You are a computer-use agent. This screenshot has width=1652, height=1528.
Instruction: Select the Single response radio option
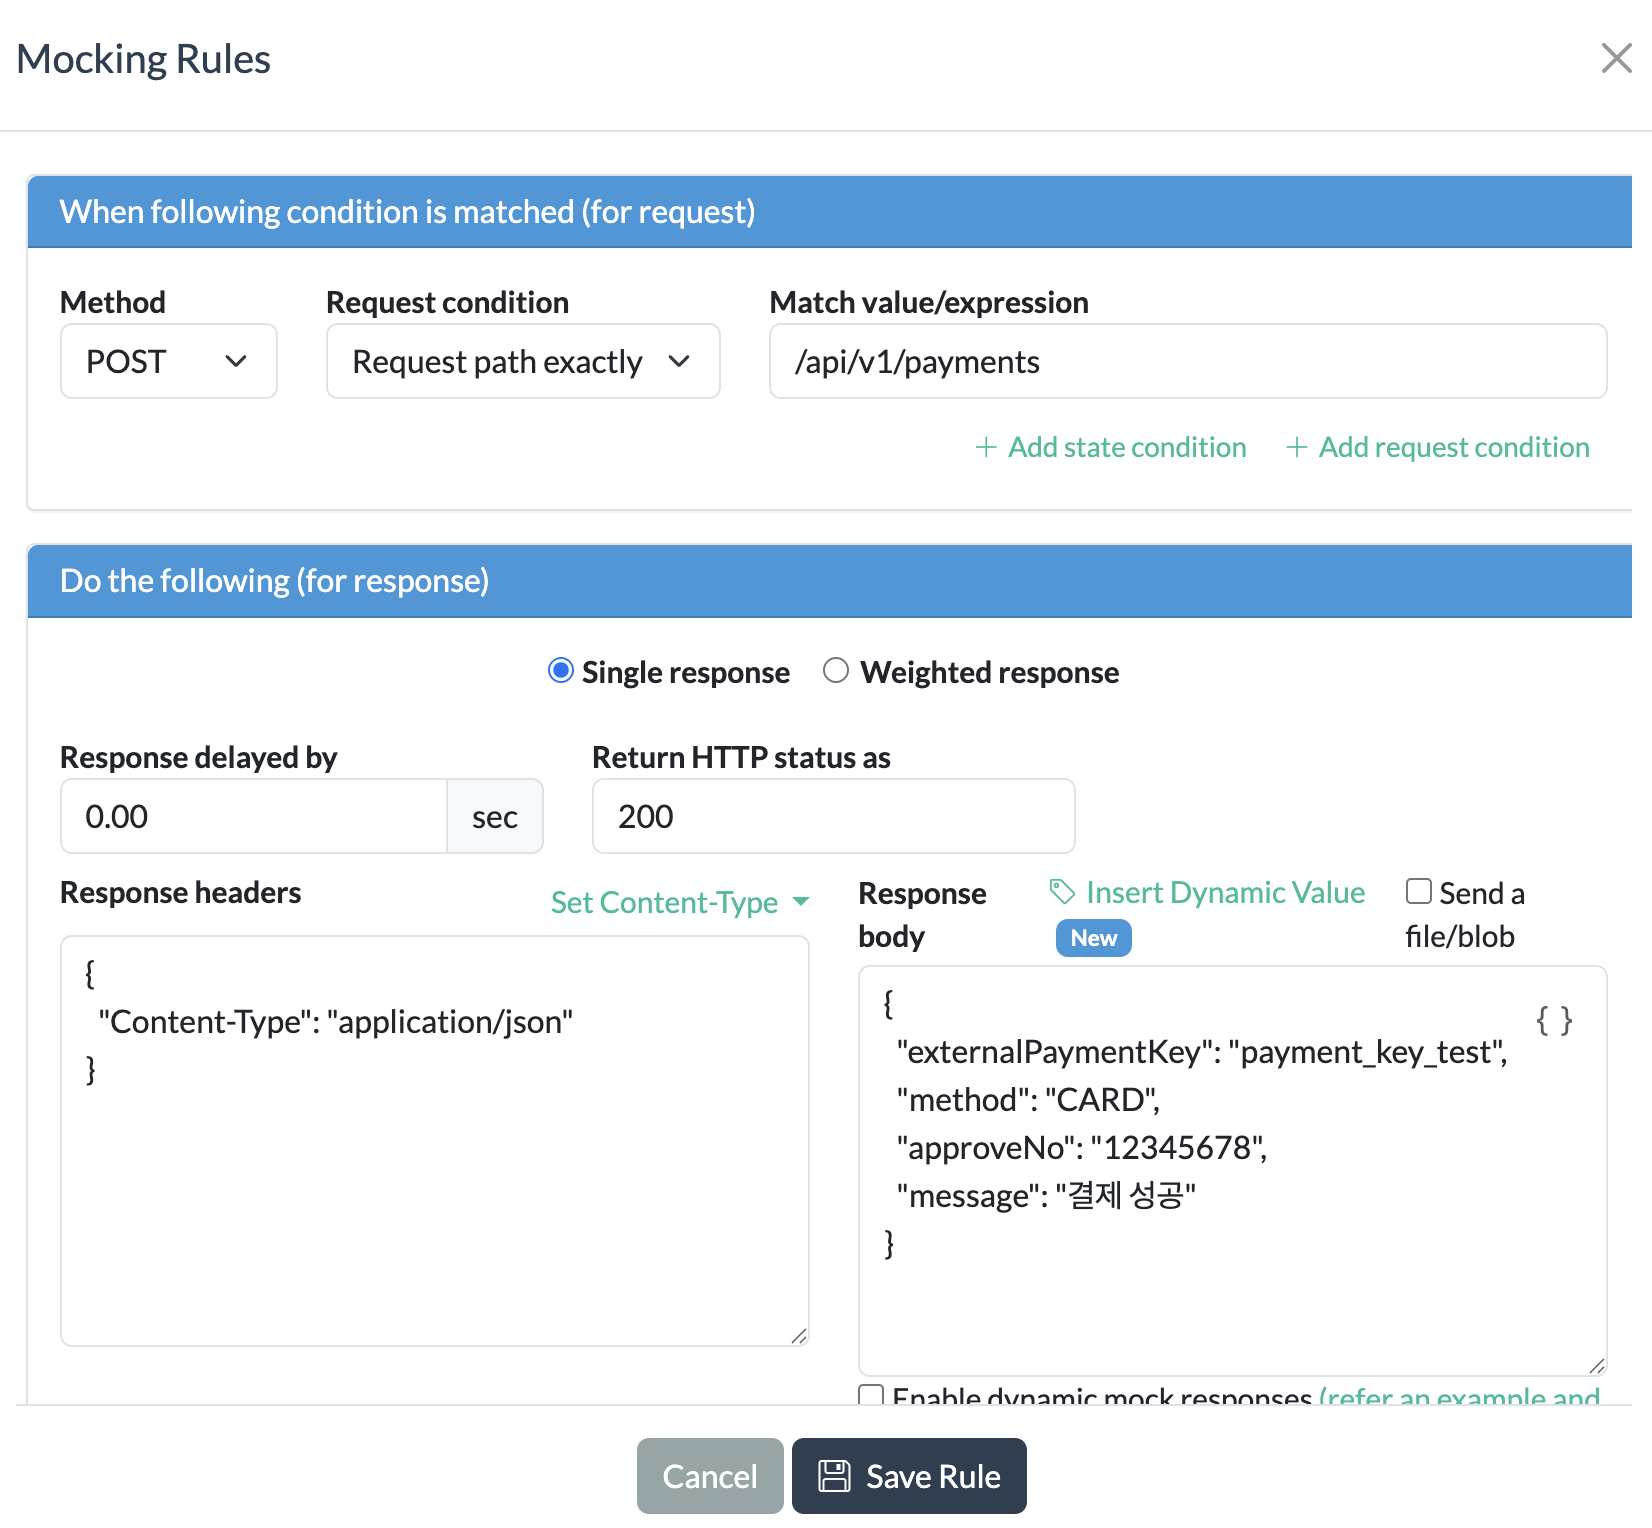(x=561, y=671)
